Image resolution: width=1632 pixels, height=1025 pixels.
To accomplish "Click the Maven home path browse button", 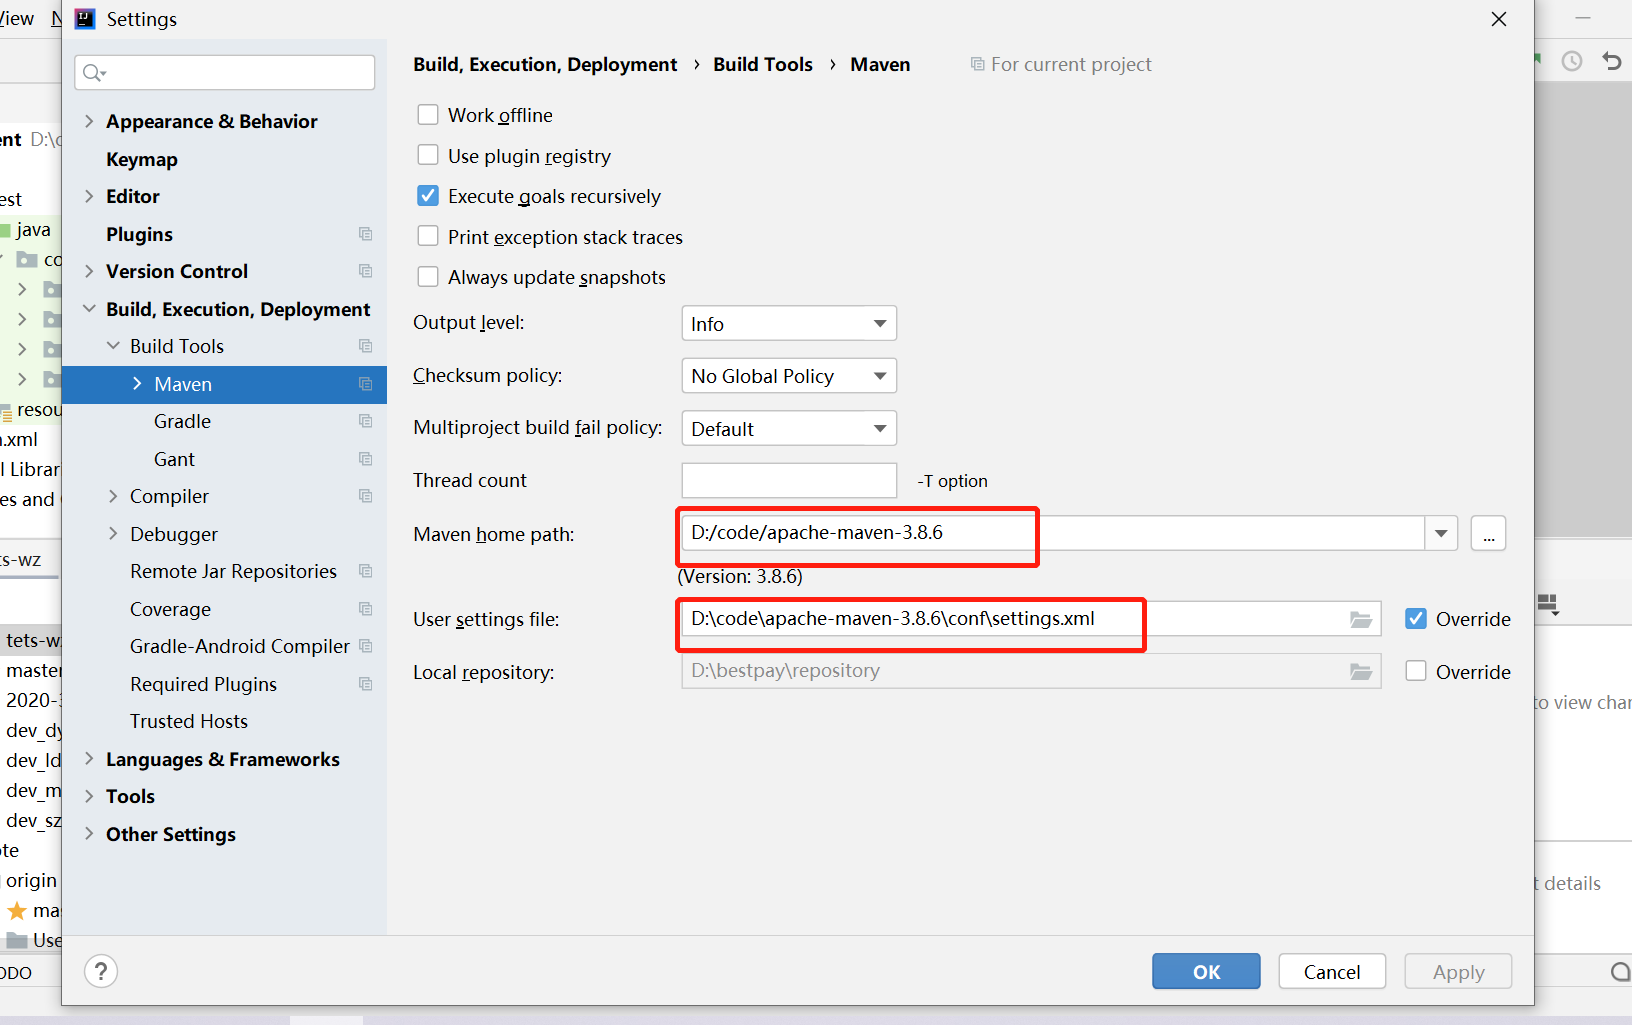I will coord(1488,534).
